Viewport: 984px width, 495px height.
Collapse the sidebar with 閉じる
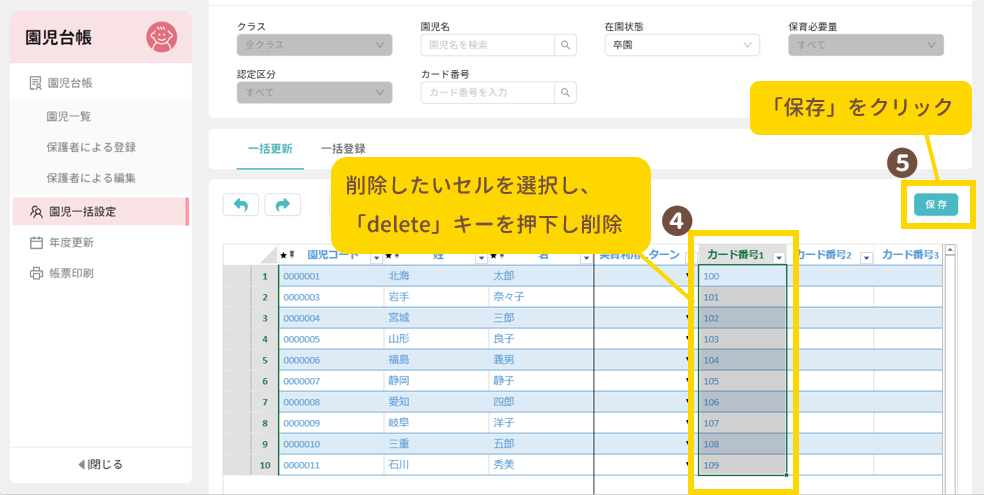(x=100, y=464)
